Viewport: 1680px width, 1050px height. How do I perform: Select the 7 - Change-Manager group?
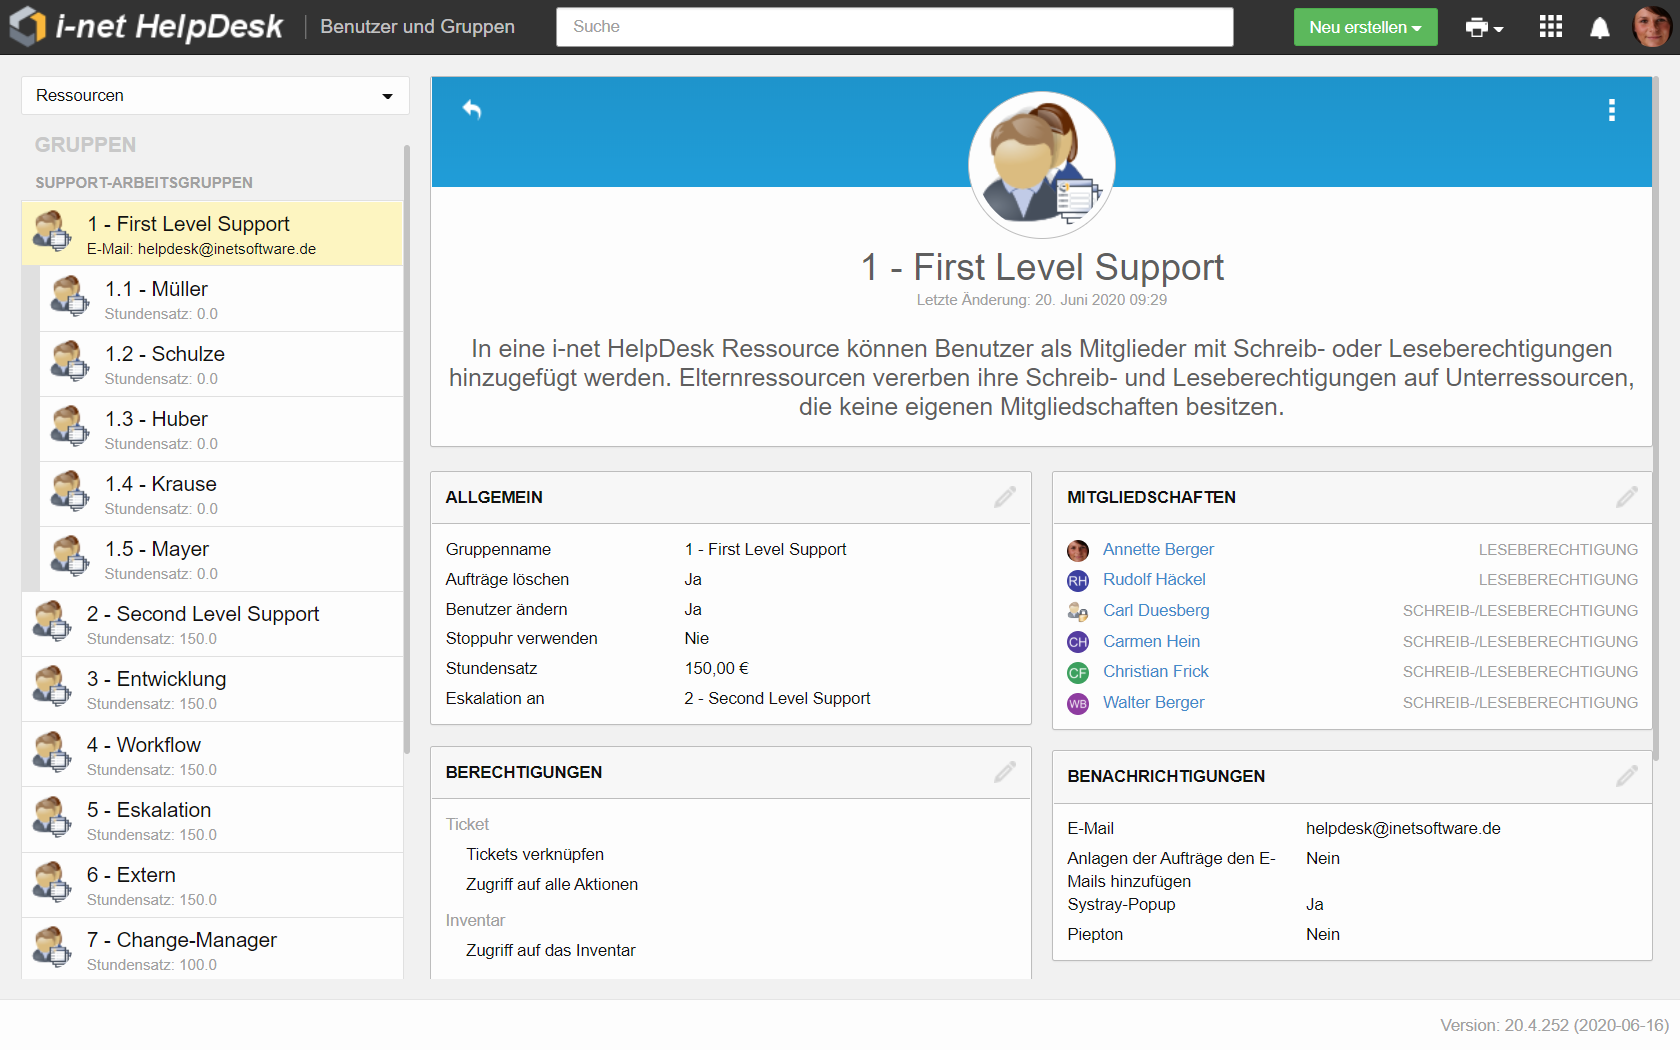(212, 949)
